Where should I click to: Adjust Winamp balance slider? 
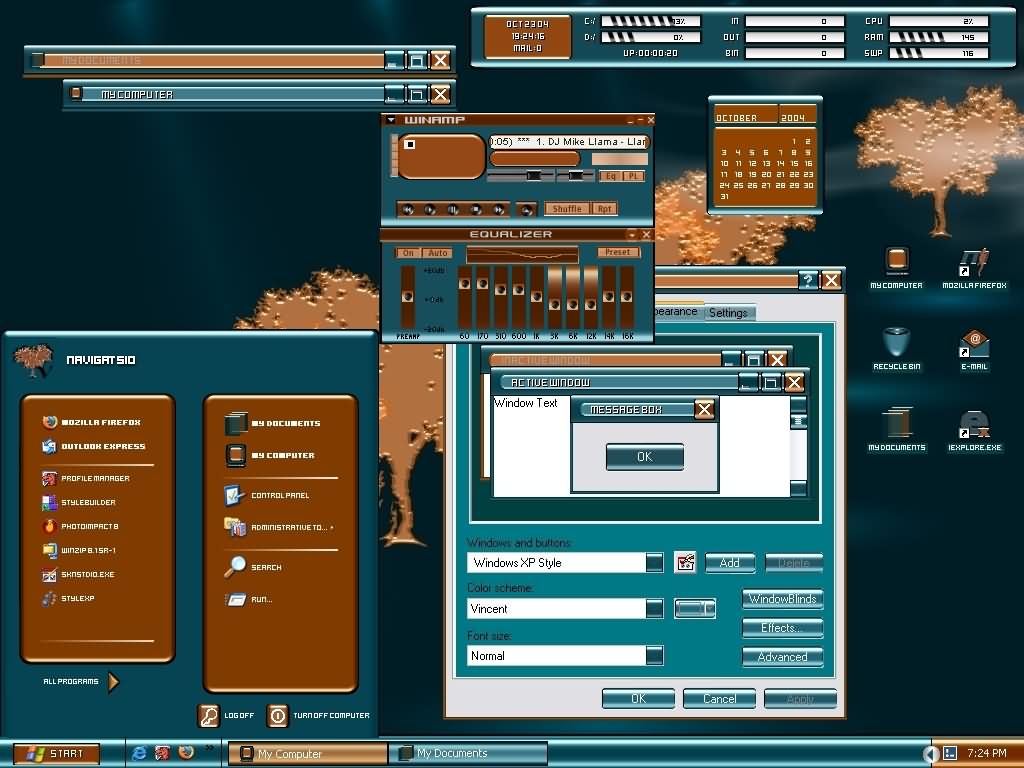575,176
